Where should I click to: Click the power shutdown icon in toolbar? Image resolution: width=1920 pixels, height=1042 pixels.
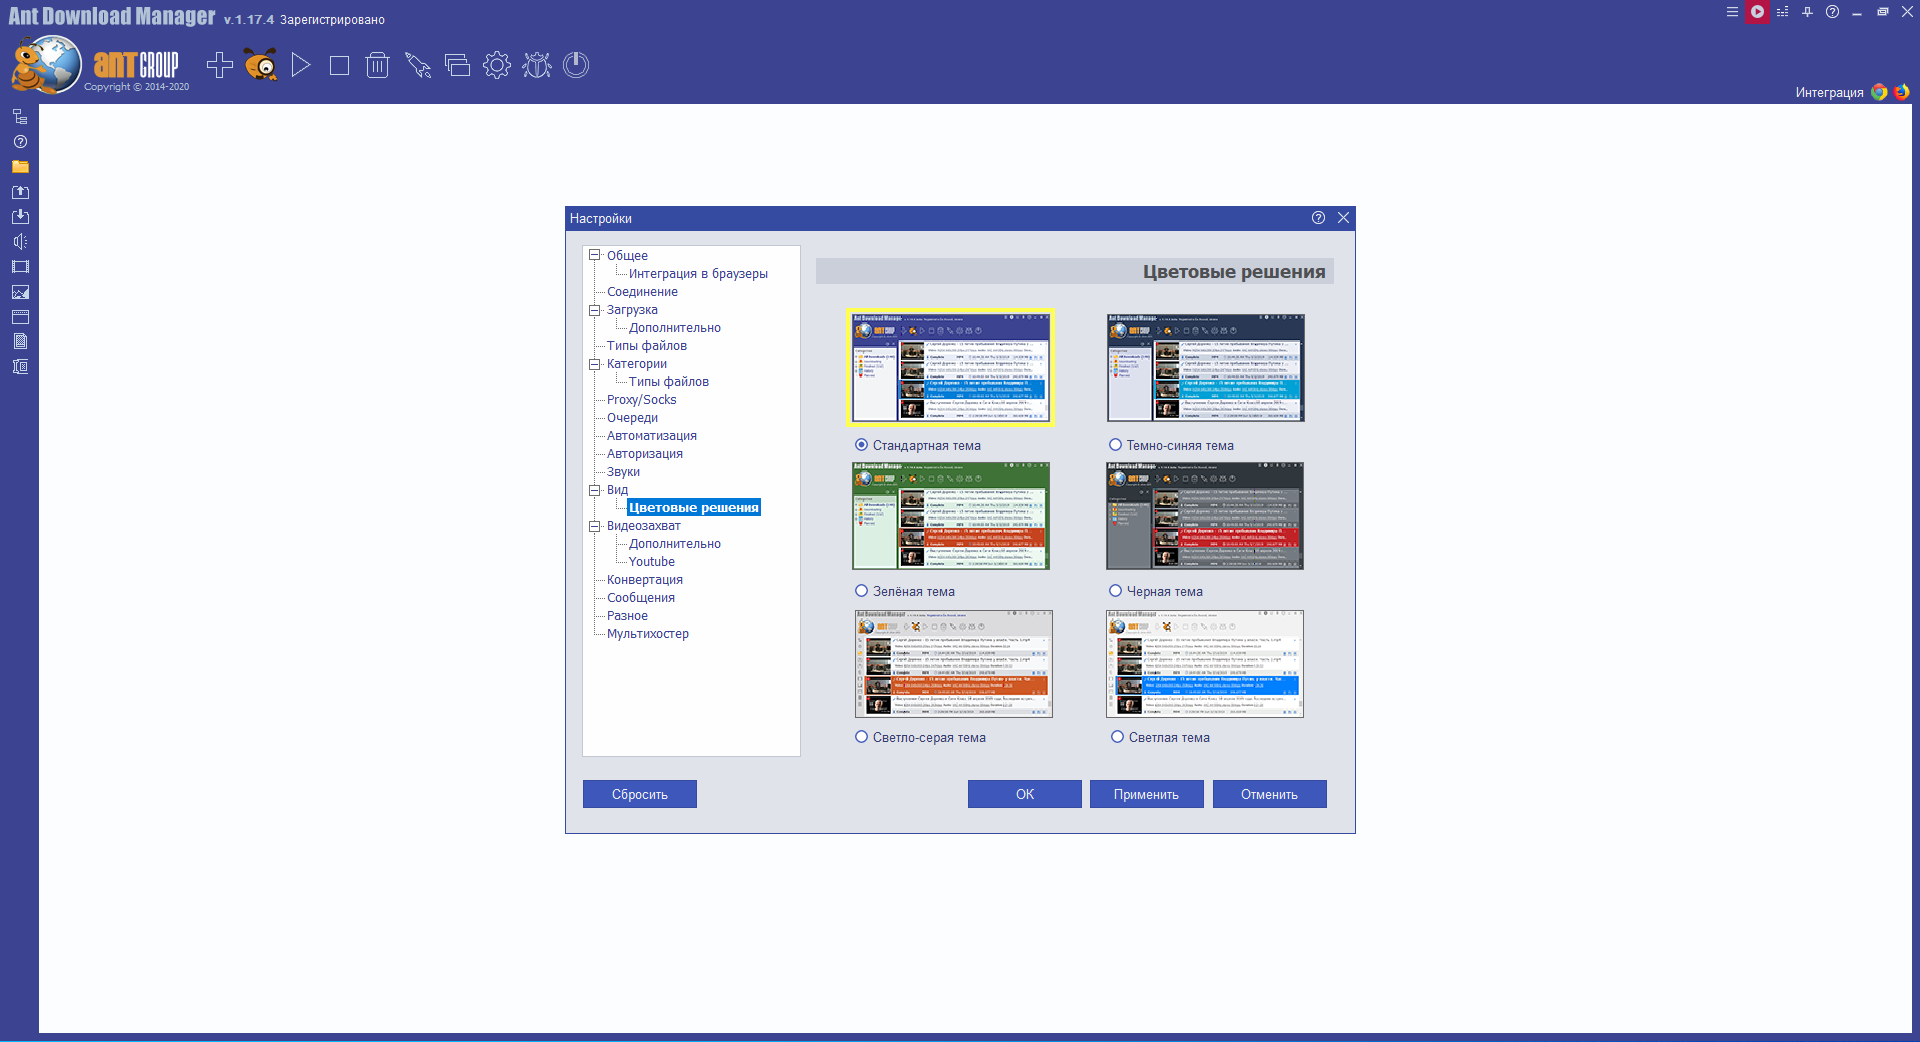pyautogui.click(x=576, y=66)
